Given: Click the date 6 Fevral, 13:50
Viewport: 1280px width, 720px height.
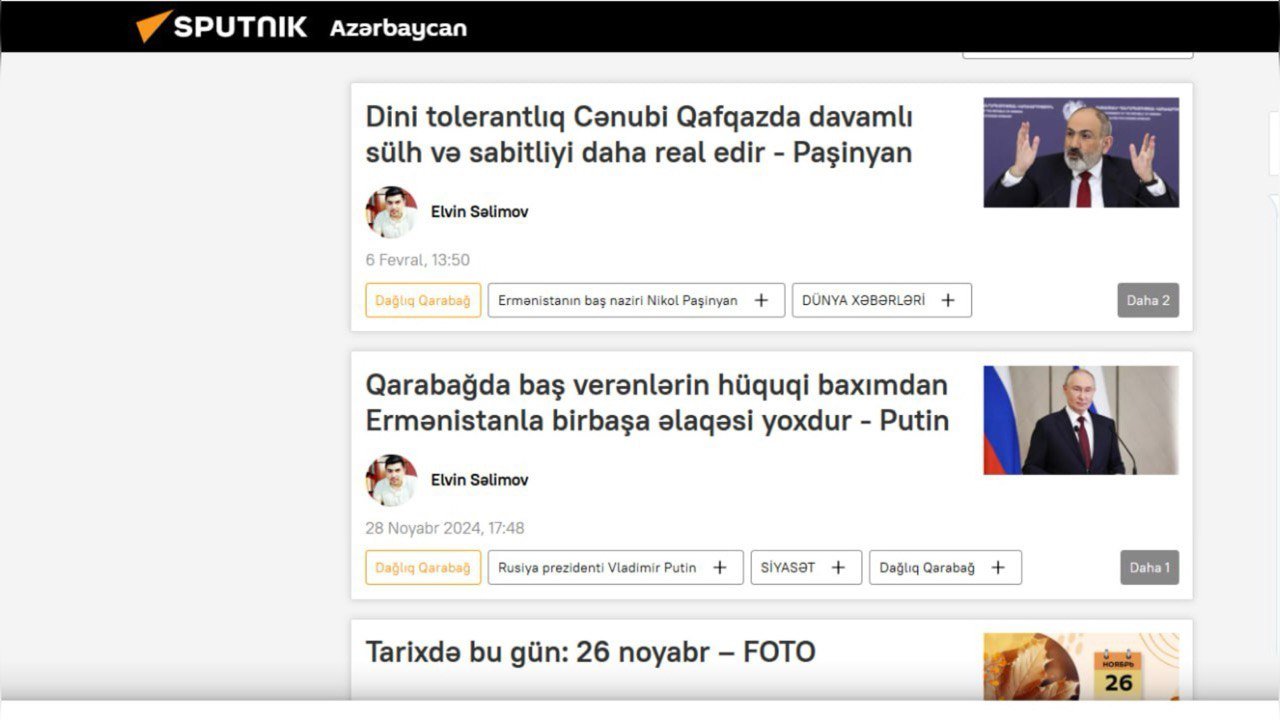Looking at the screenshot, I should click(x=417, y=260).
